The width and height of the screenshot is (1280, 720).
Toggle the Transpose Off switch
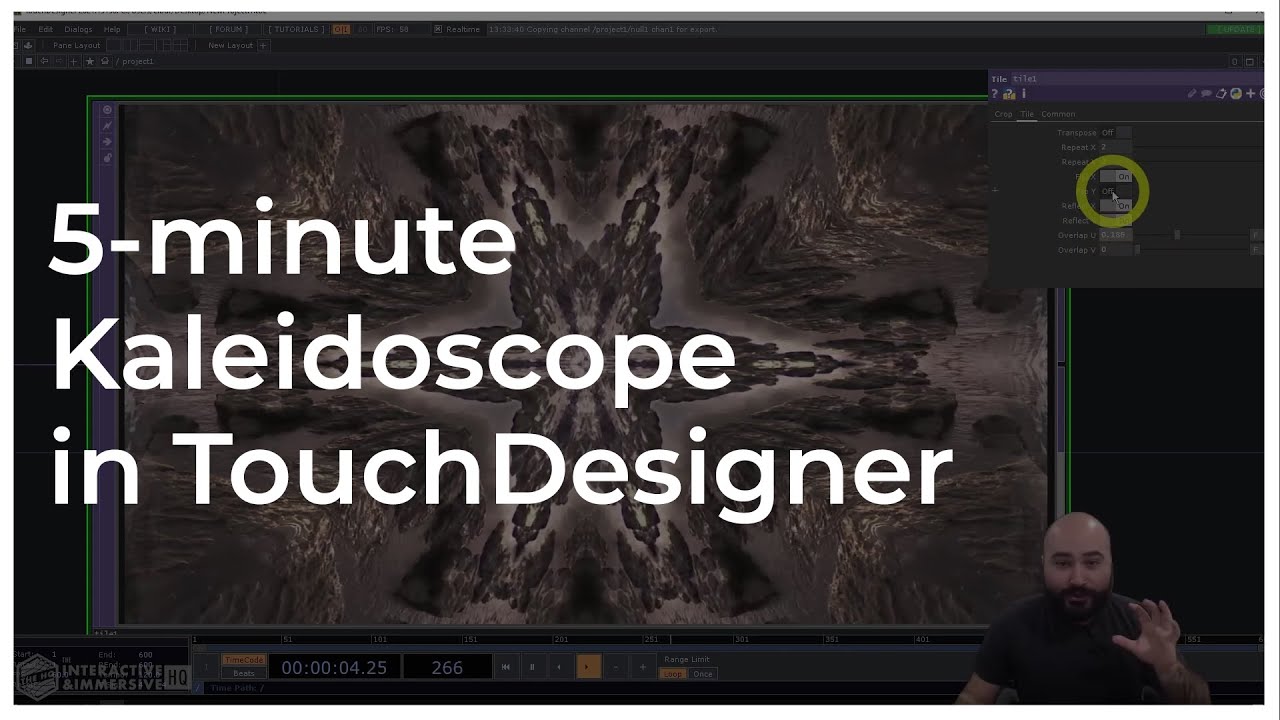click(x=1115, y=132)
